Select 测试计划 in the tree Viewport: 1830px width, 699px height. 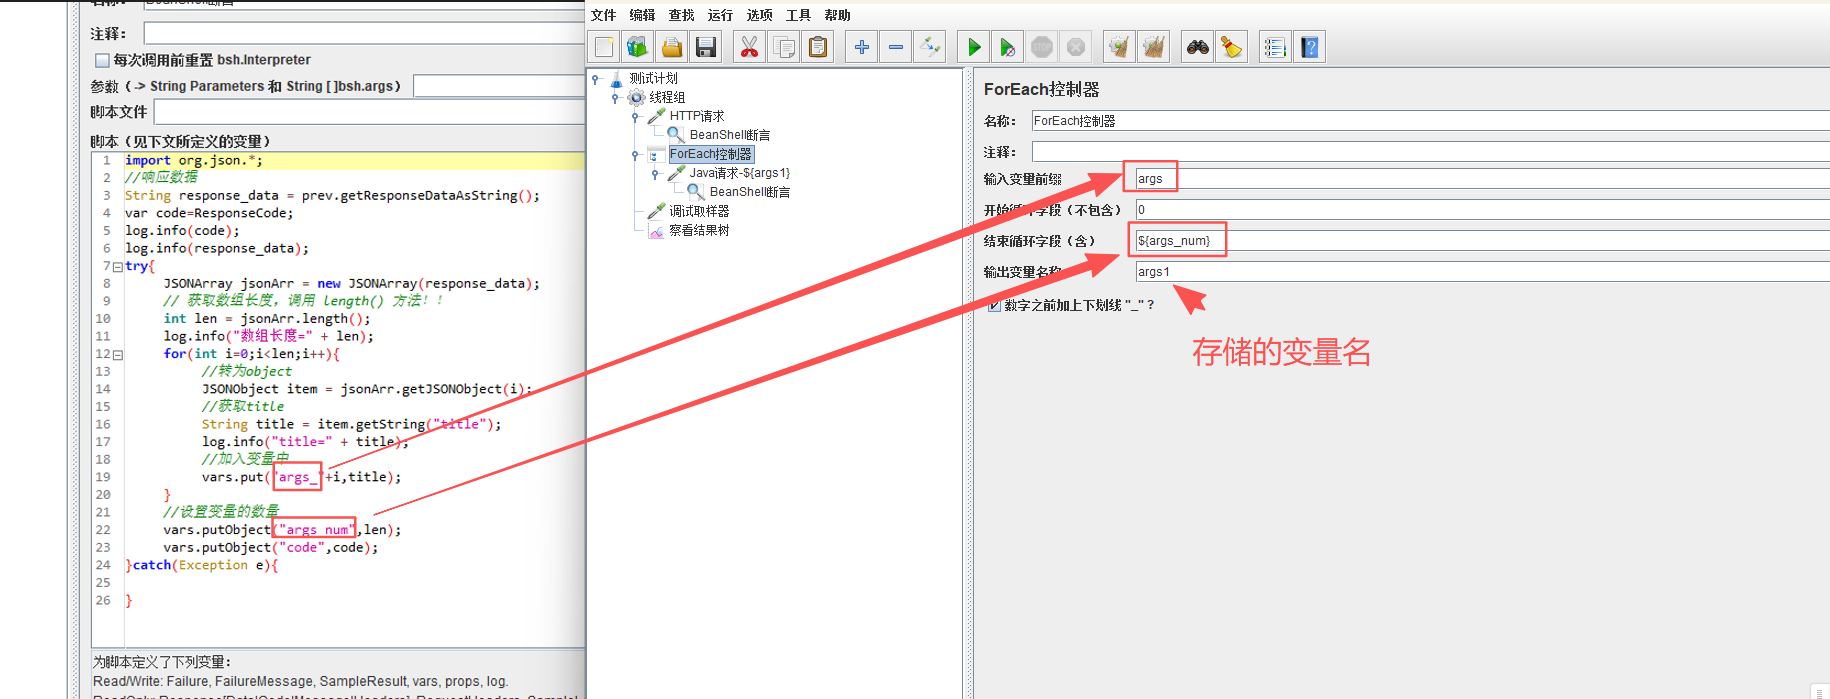coord(653,78)
